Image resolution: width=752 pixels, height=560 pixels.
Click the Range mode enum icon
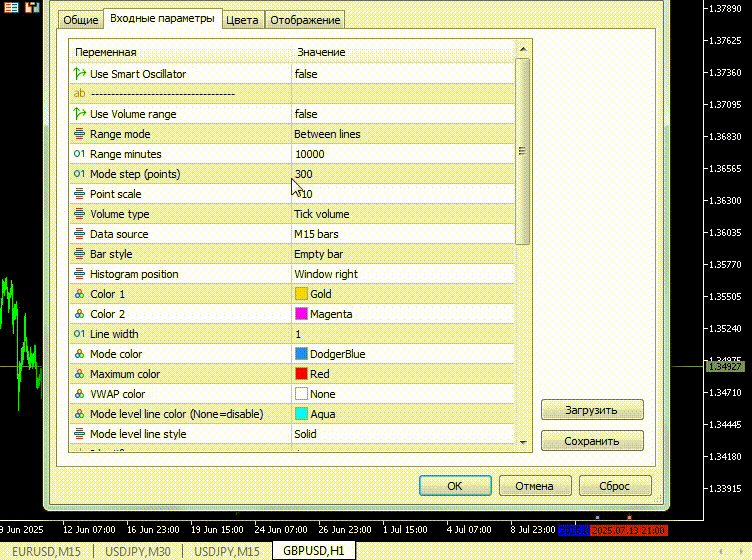pyautogui.click(x=80, y=134)
